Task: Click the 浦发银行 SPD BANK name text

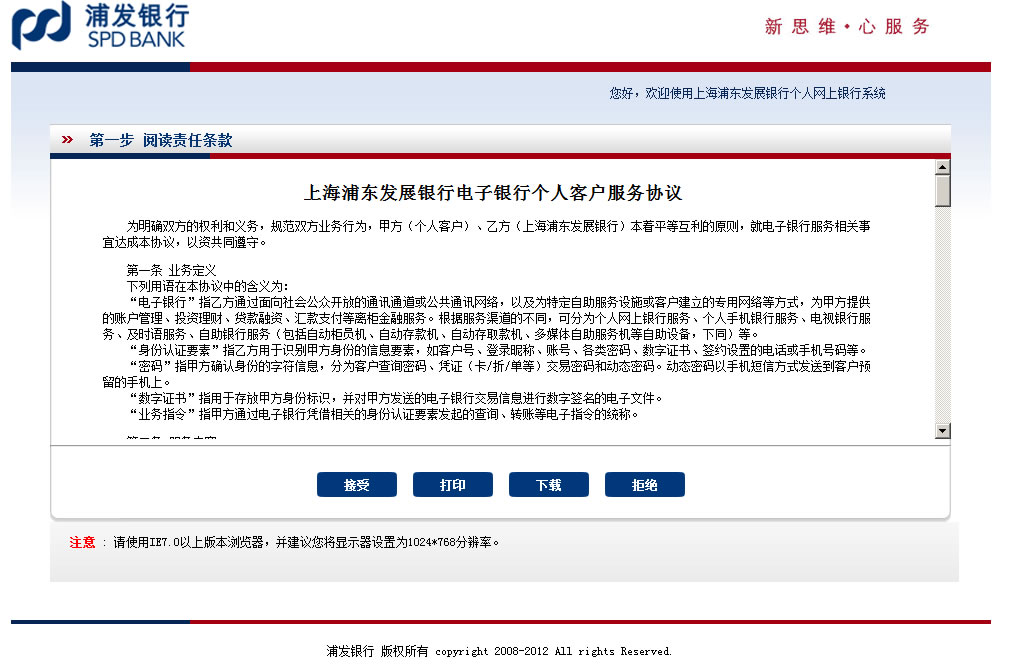Action: click(136, 26)
